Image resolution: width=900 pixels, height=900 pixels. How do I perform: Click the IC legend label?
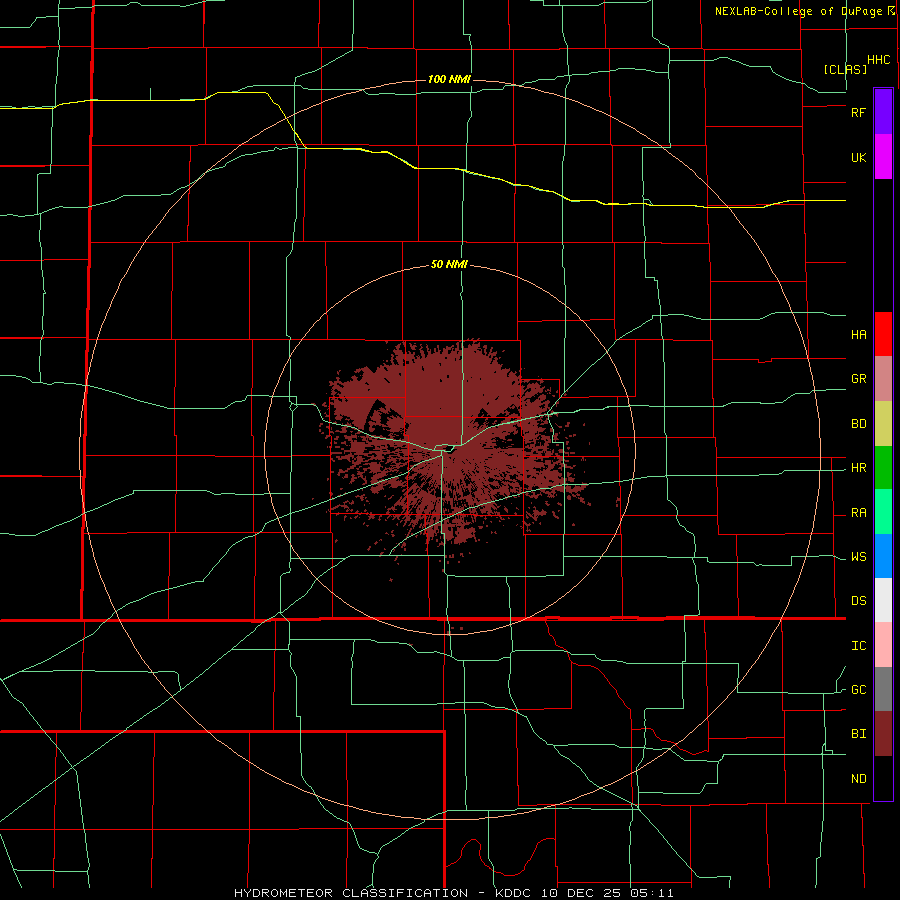click(858, 646)
